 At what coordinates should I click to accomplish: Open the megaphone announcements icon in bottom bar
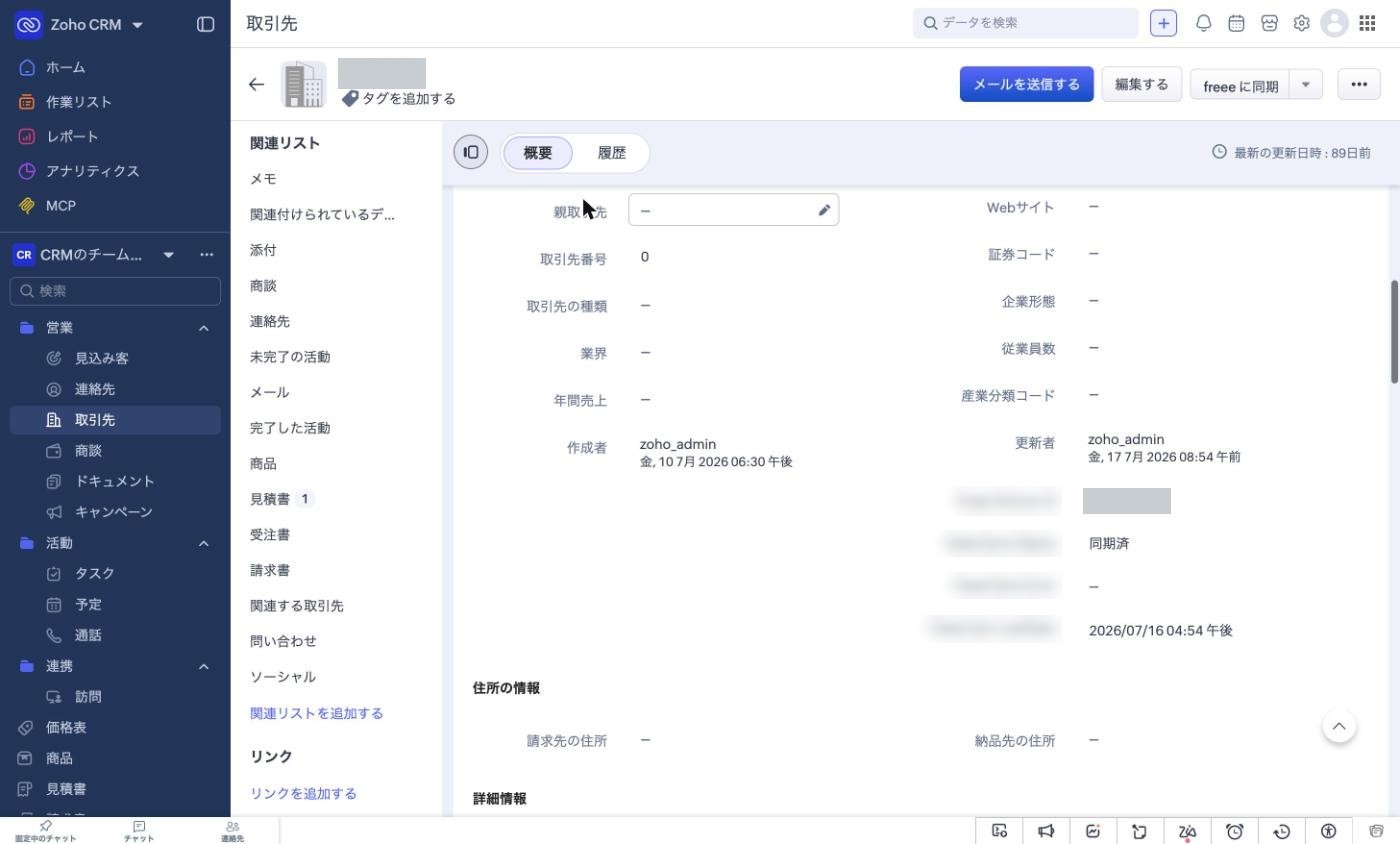pyautogui.click(x=1046, y=831)
